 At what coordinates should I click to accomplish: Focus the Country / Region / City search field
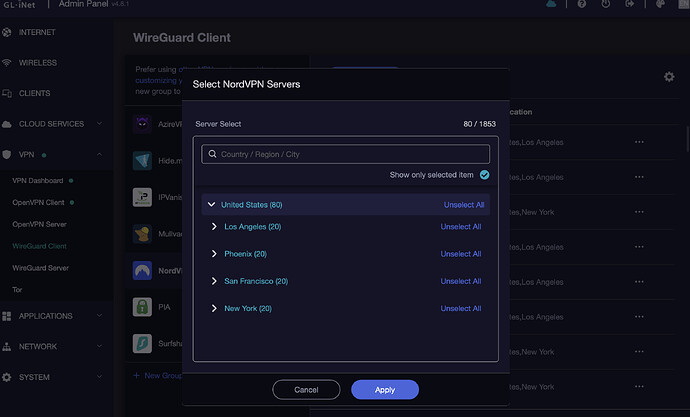pyautogui.click(x=350, y=154)
